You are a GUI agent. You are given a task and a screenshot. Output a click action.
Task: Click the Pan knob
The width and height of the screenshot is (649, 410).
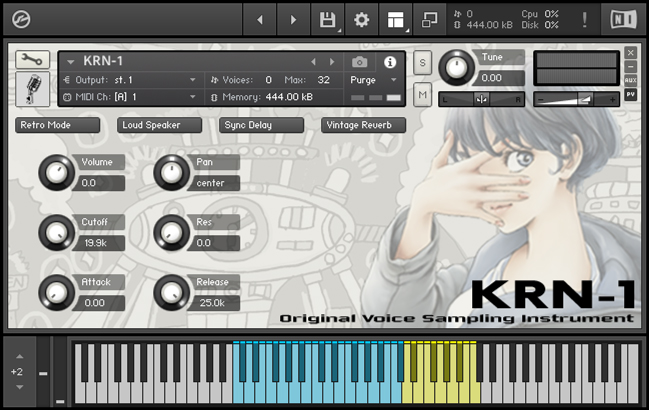point(171,173)
